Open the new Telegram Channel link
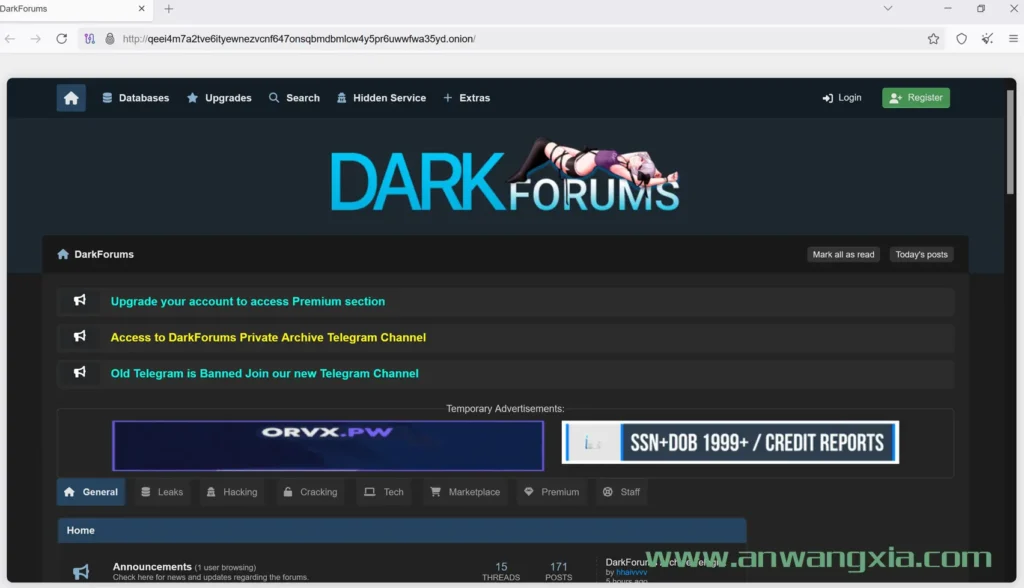The width and height of the screenshot is (1024, 588). 265,373
